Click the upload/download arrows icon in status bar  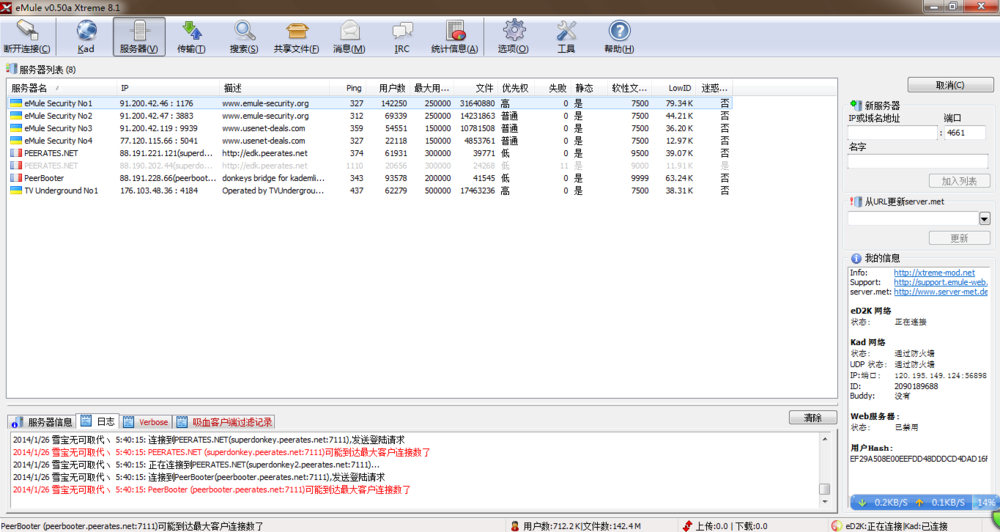687,526
